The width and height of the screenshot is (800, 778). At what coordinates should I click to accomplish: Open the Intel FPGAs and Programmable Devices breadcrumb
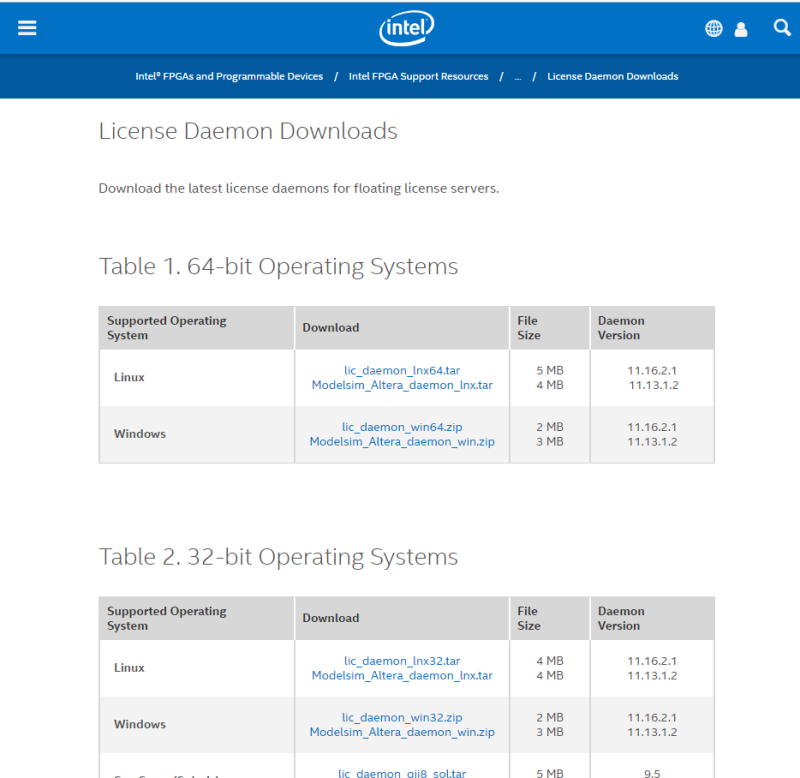tap(229, 76)
